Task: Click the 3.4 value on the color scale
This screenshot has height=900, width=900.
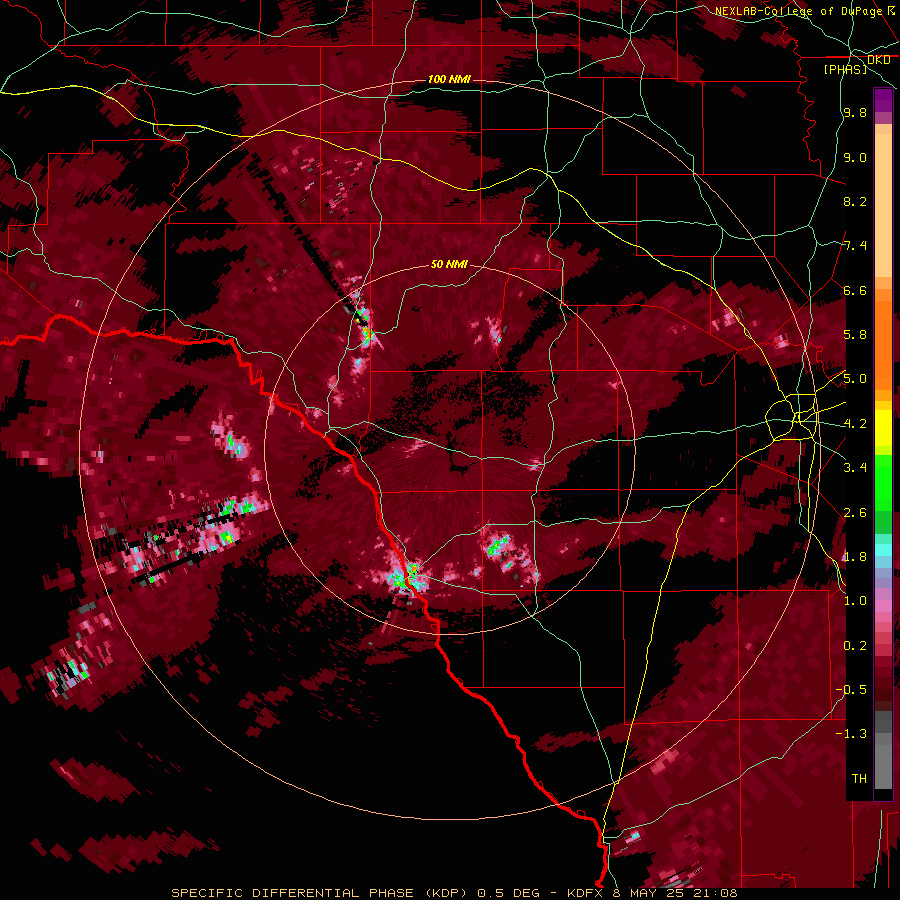Action: click(855, 468)
